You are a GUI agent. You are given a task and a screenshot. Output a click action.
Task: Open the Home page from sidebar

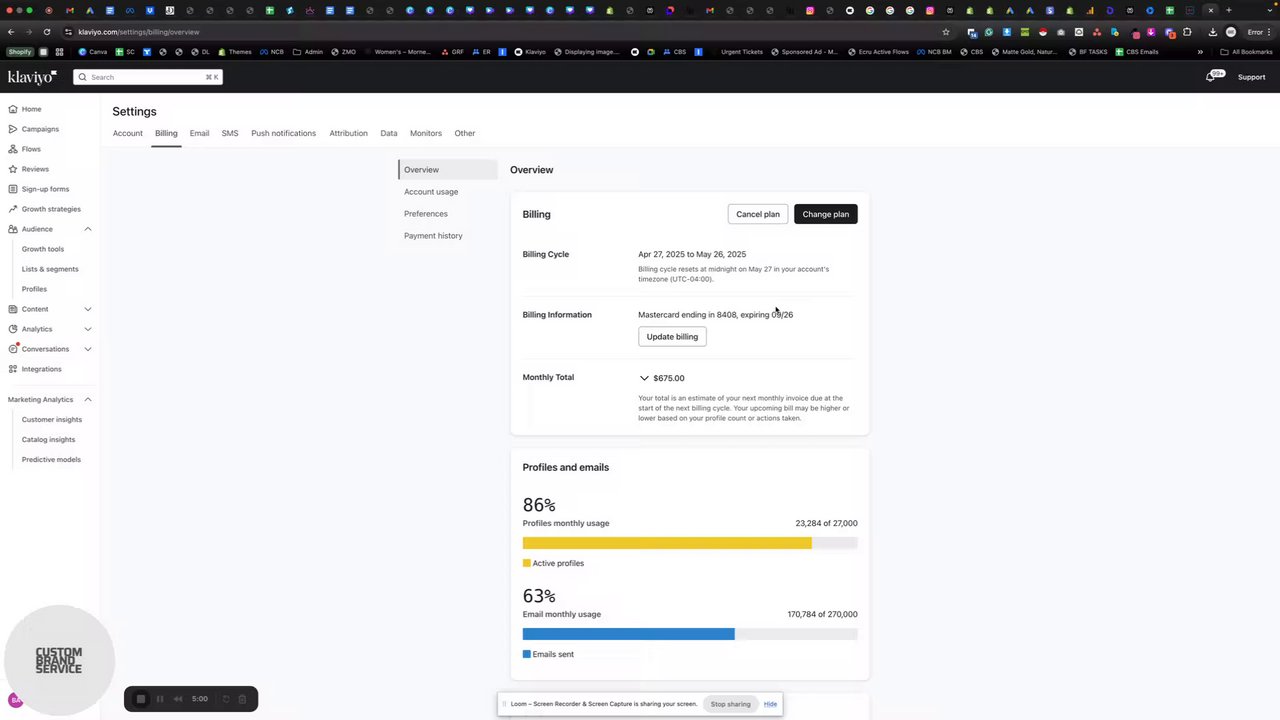click(x=31, y=109)
